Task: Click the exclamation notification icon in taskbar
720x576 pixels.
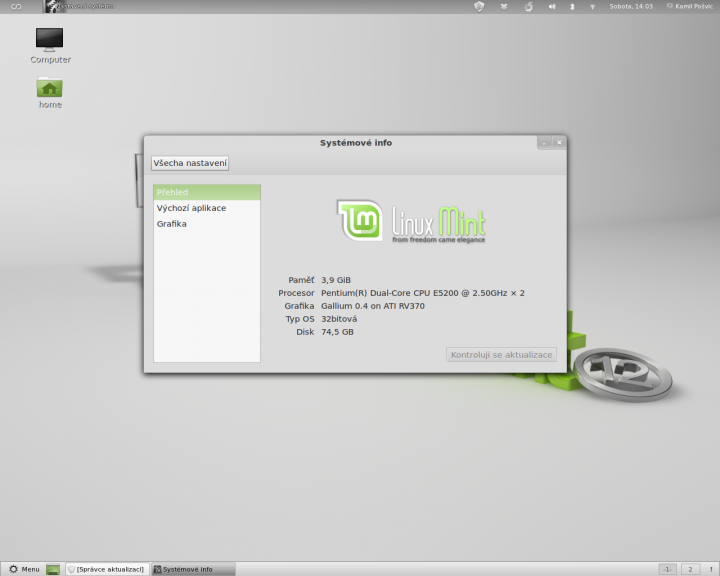Action: pyautogui.click(x=711, y=569)
